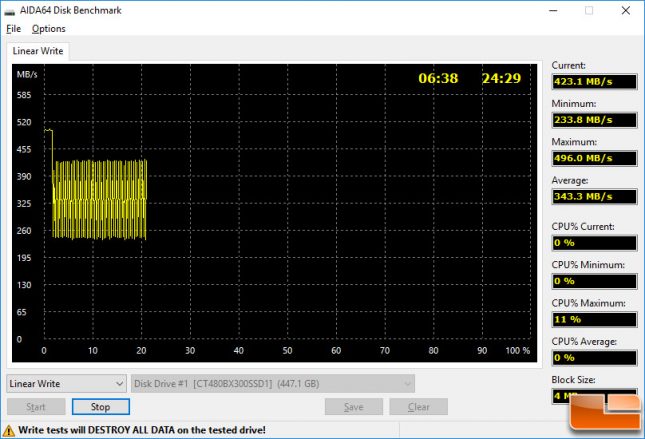Click the Stop button
The image size is (645, 439).
click(100, 407)
